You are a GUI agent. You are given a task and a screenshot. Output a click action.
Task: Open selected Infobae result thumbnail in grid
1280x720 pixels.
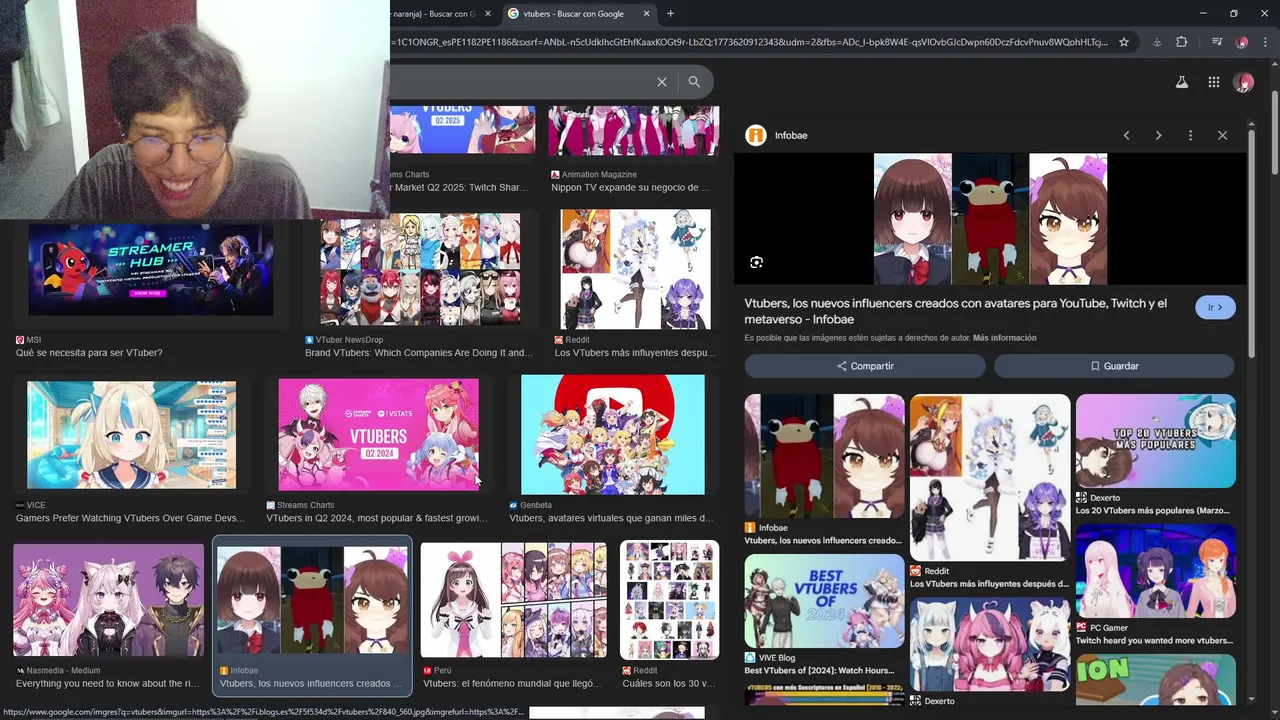pos(312,600)
